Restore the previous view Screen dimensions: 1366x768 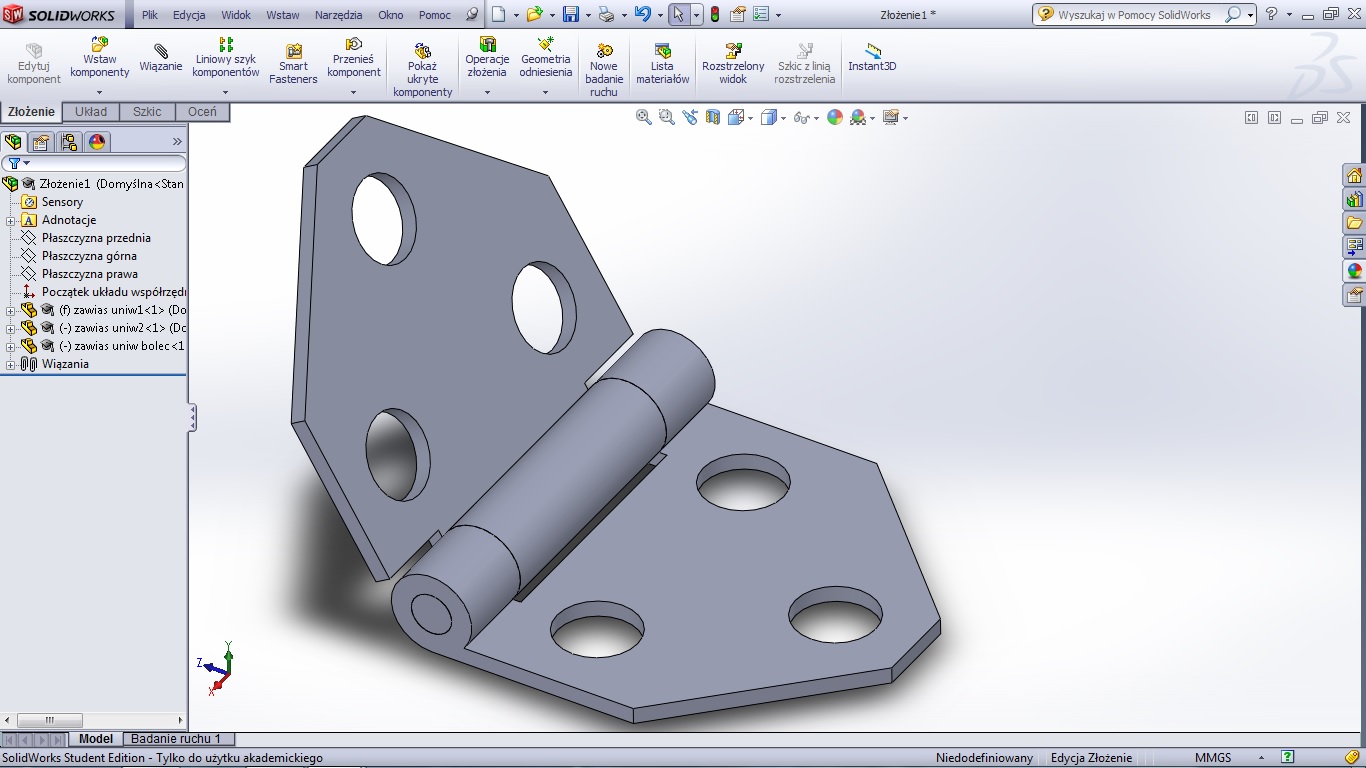point(690,117)
